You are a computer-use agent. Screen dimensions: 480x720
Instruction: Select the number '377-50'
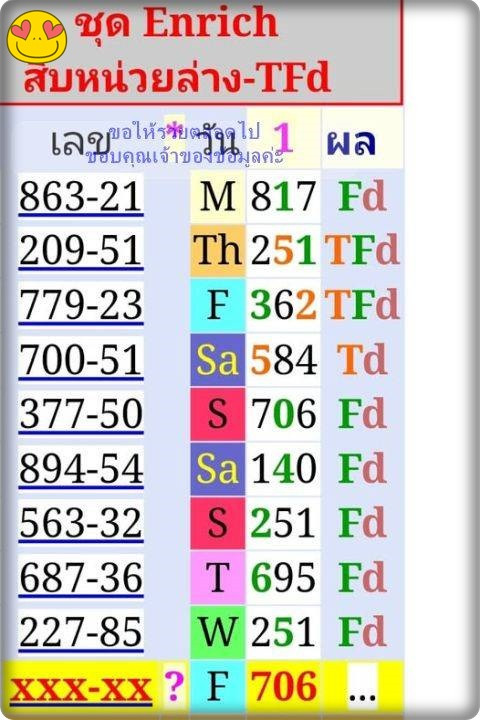81,413
